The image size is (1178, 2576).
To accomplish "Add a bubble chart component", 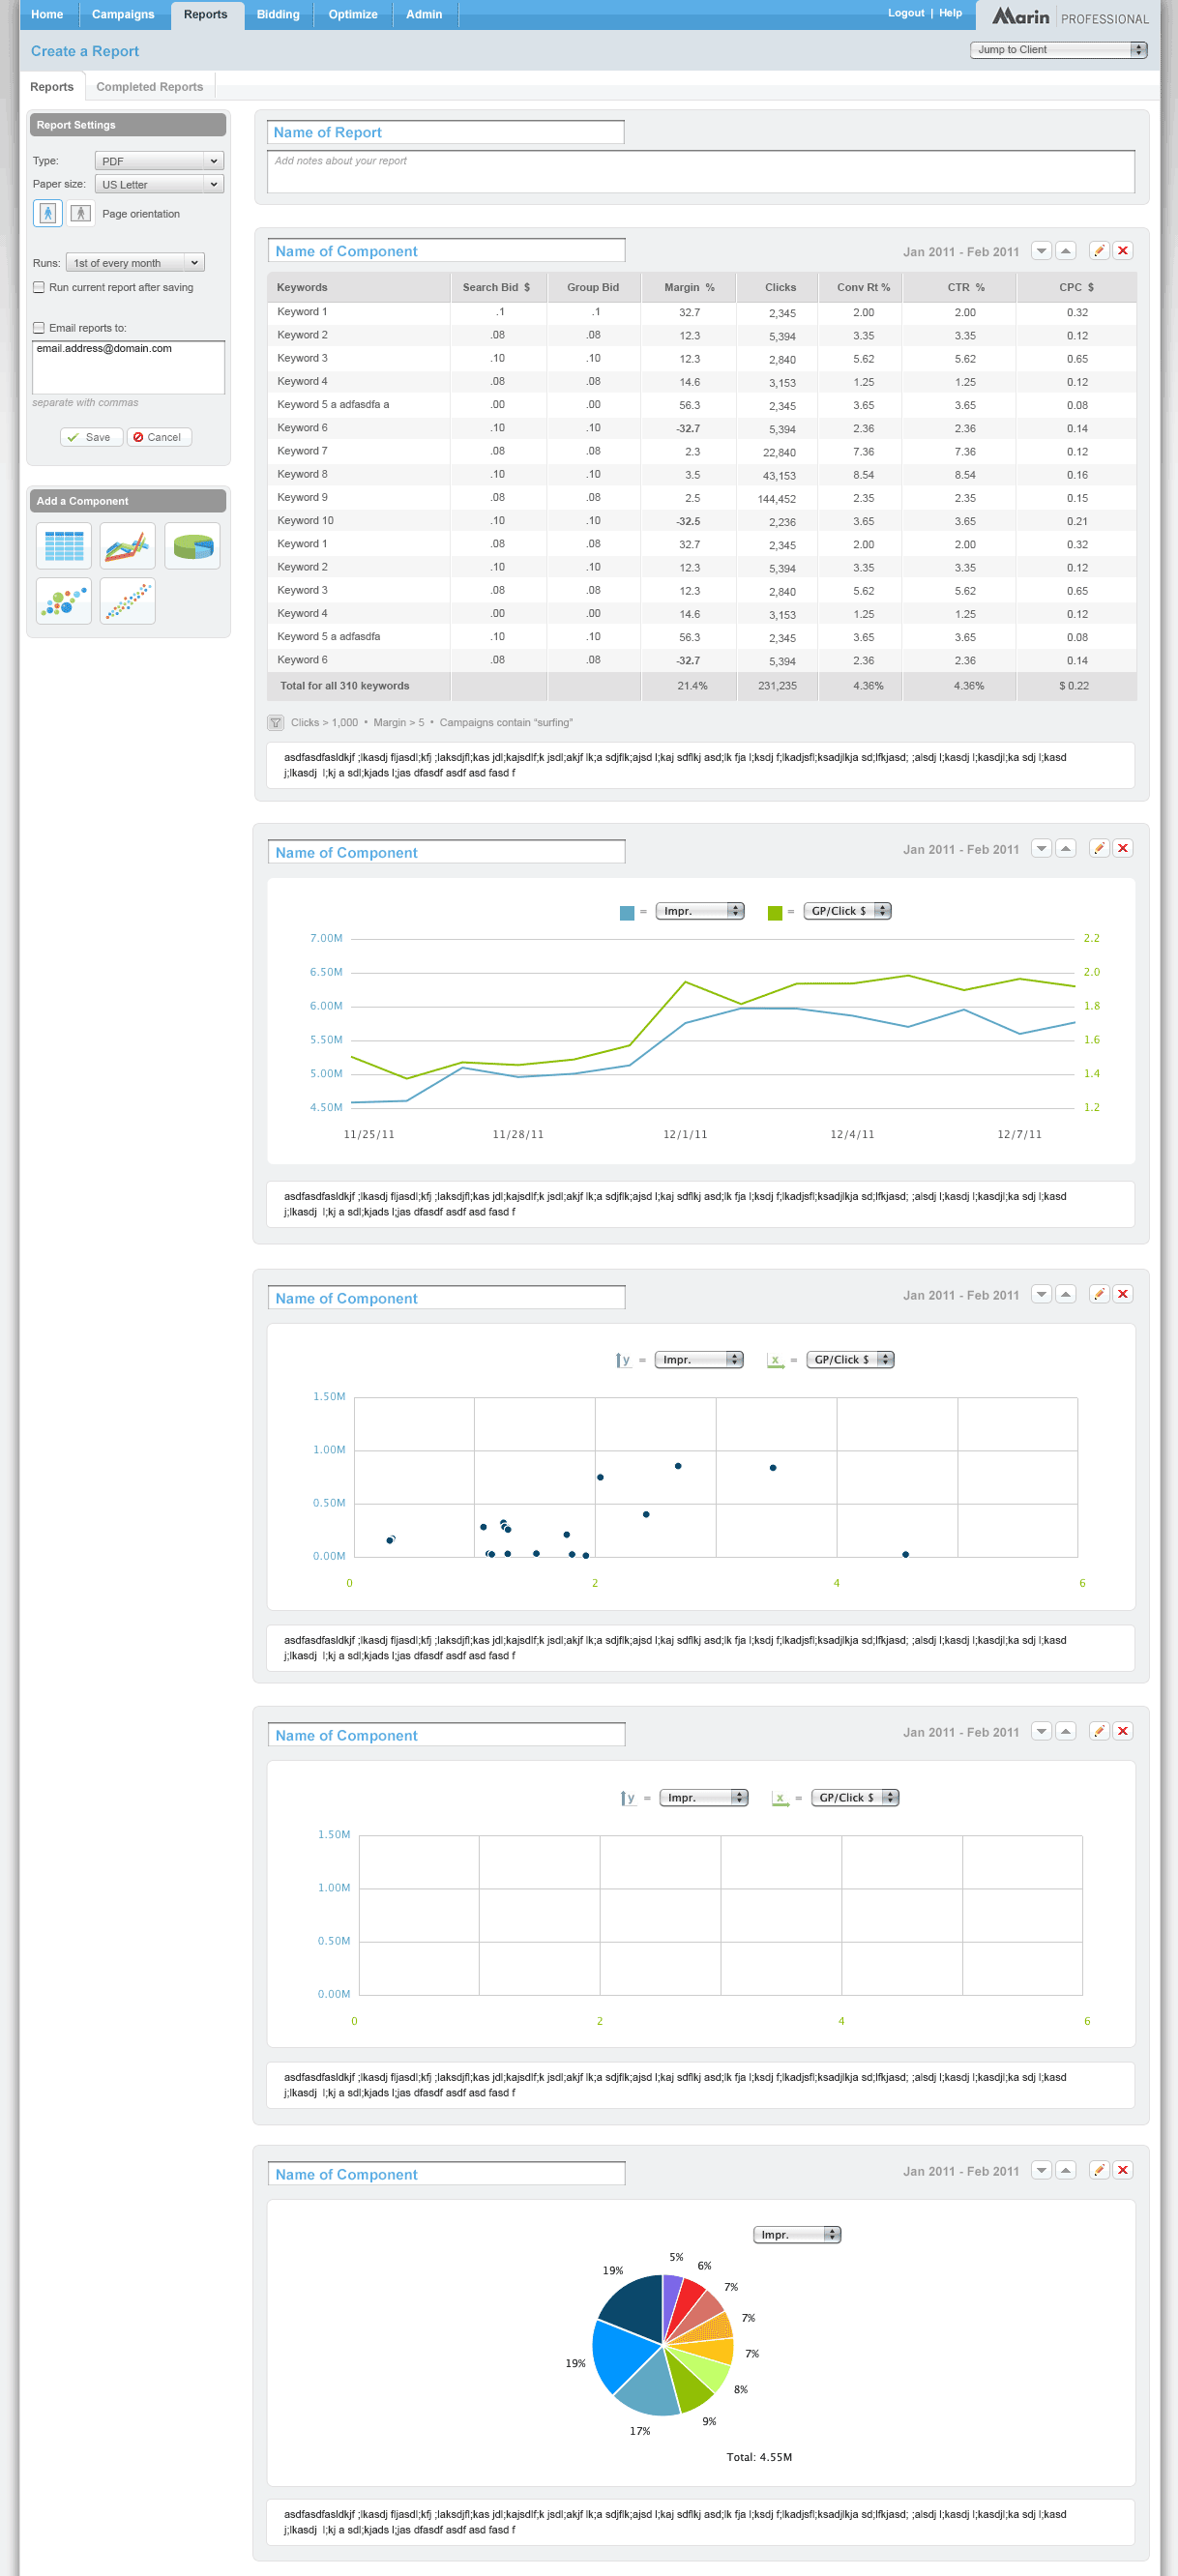I will pyautogui.click(x=63, y=601).
